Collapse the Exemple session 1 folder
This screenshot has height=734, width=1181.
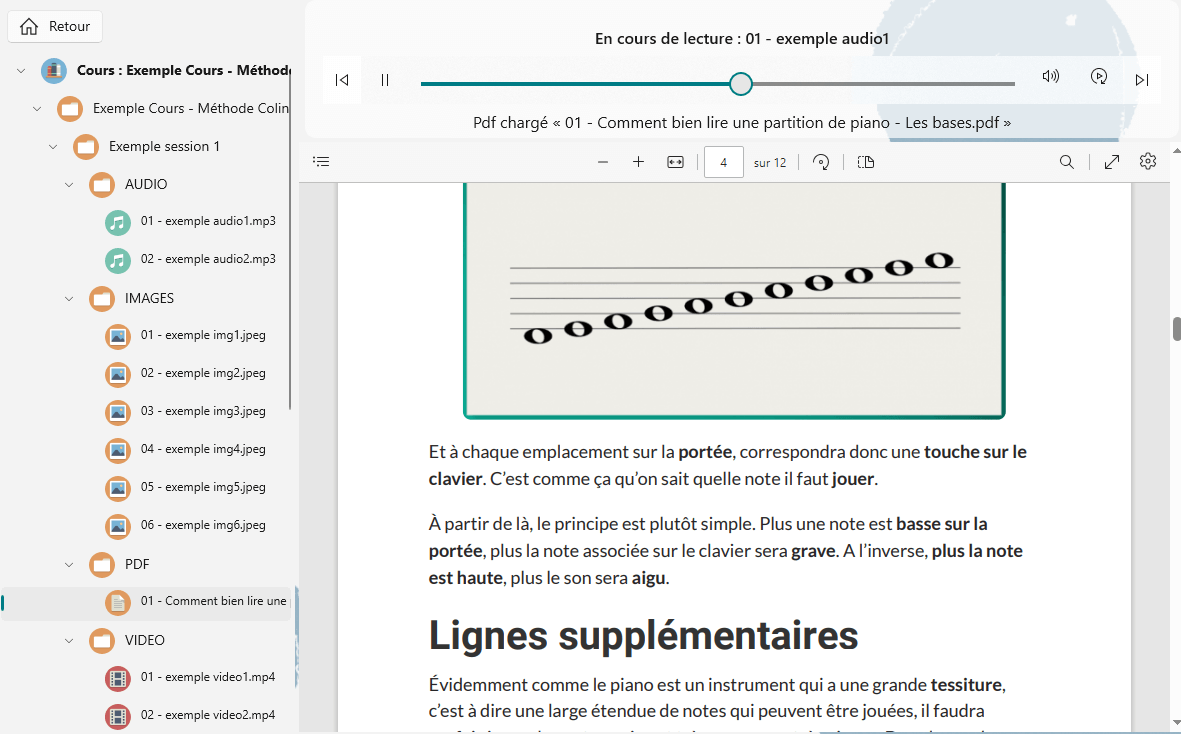click(x=53, y=147)
